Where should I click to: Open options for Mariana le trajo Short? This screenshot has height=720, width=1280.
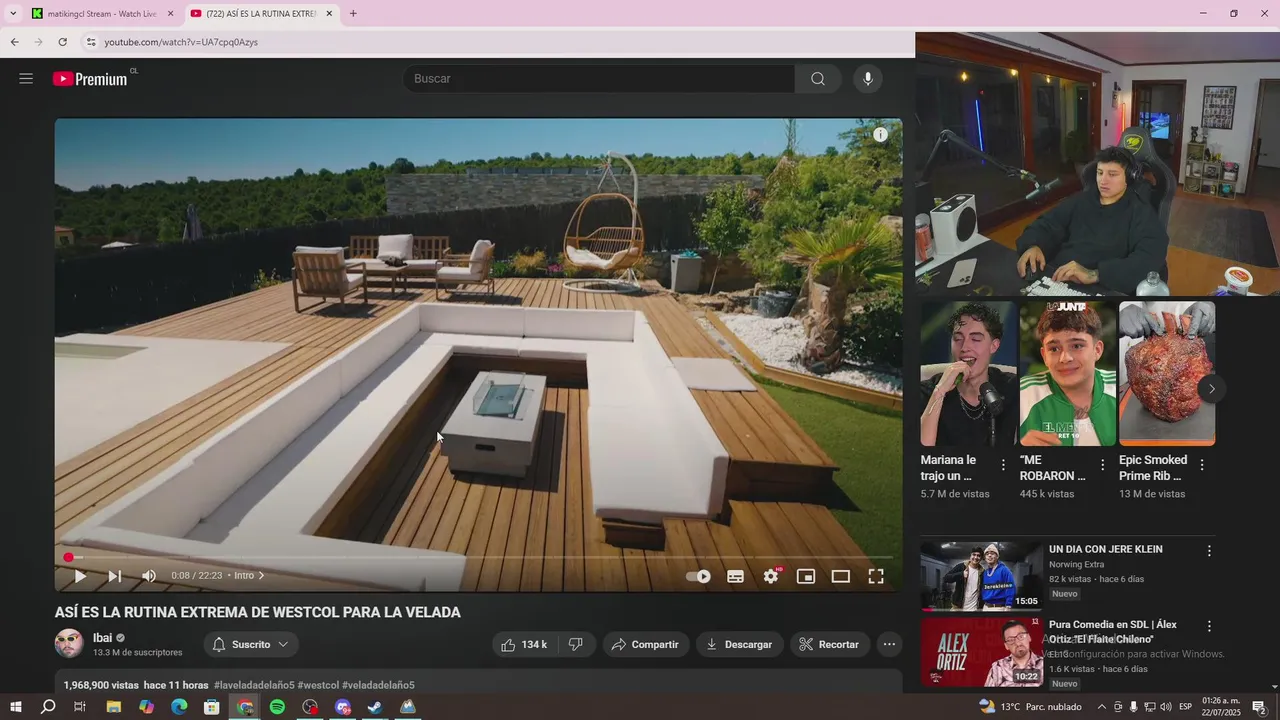tap(1003, 465)
